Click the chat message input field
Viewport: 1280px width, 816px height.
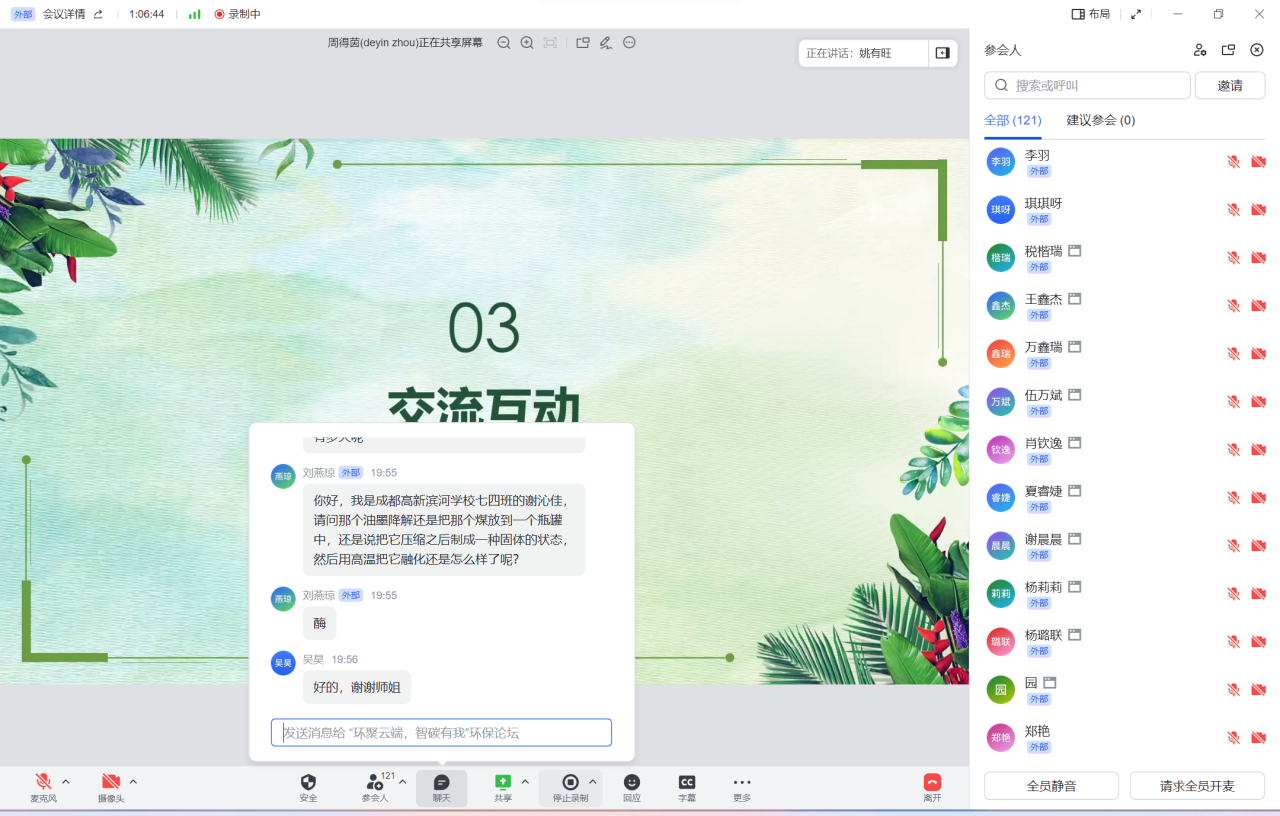(440, 732)
